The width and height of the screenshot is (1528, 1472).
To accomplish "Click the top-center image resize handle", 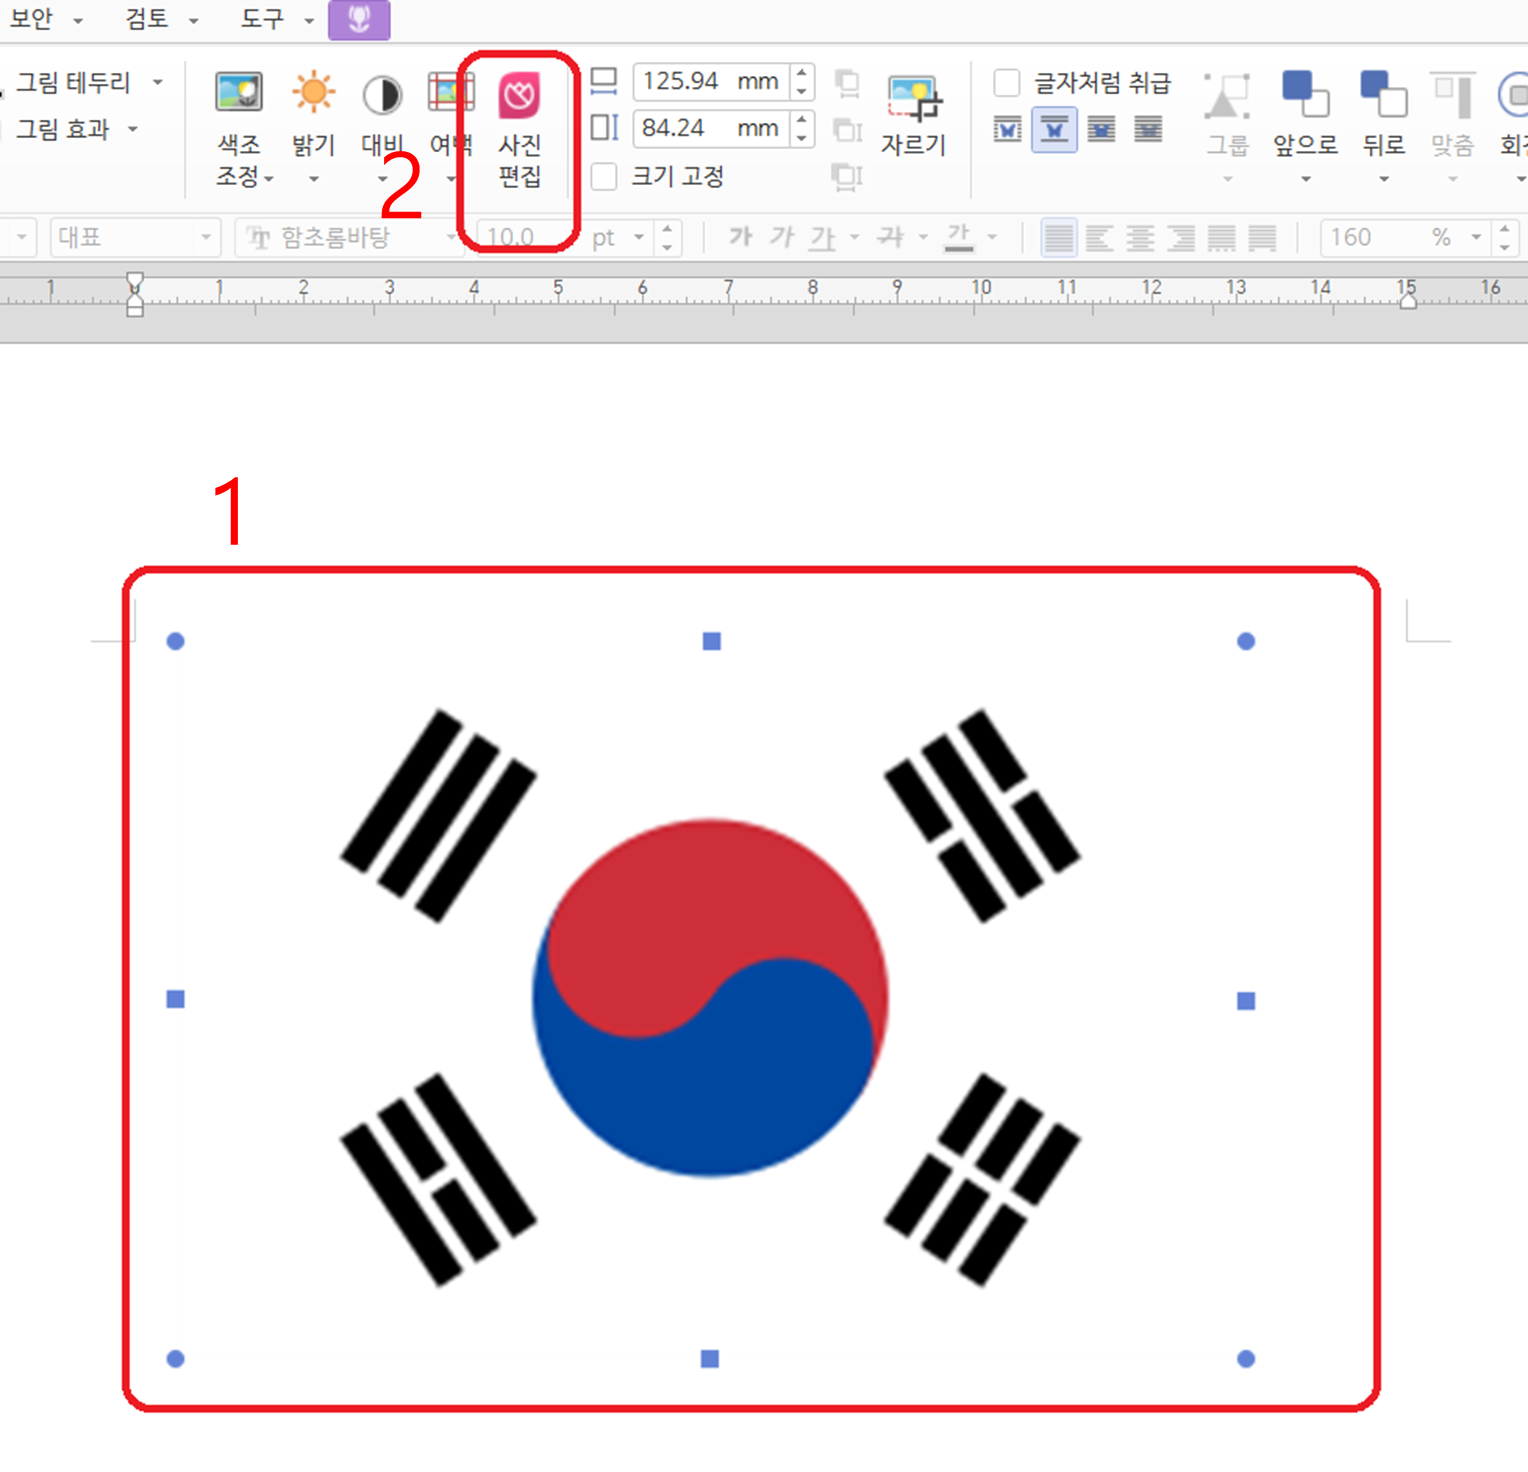I will tap(712, 641).
